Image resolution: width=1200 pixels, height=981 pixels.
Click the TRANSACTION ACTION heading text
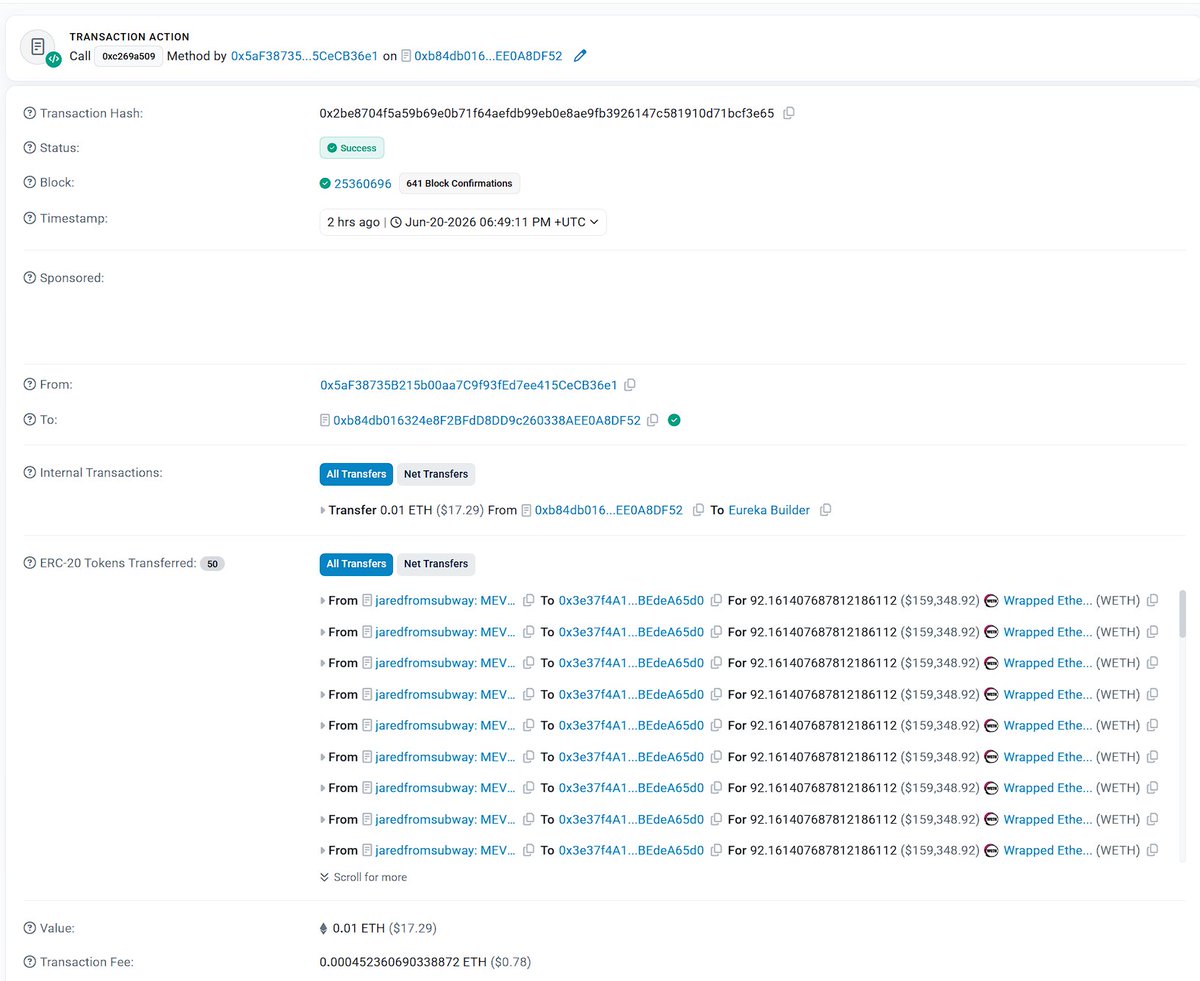[129, 37]
